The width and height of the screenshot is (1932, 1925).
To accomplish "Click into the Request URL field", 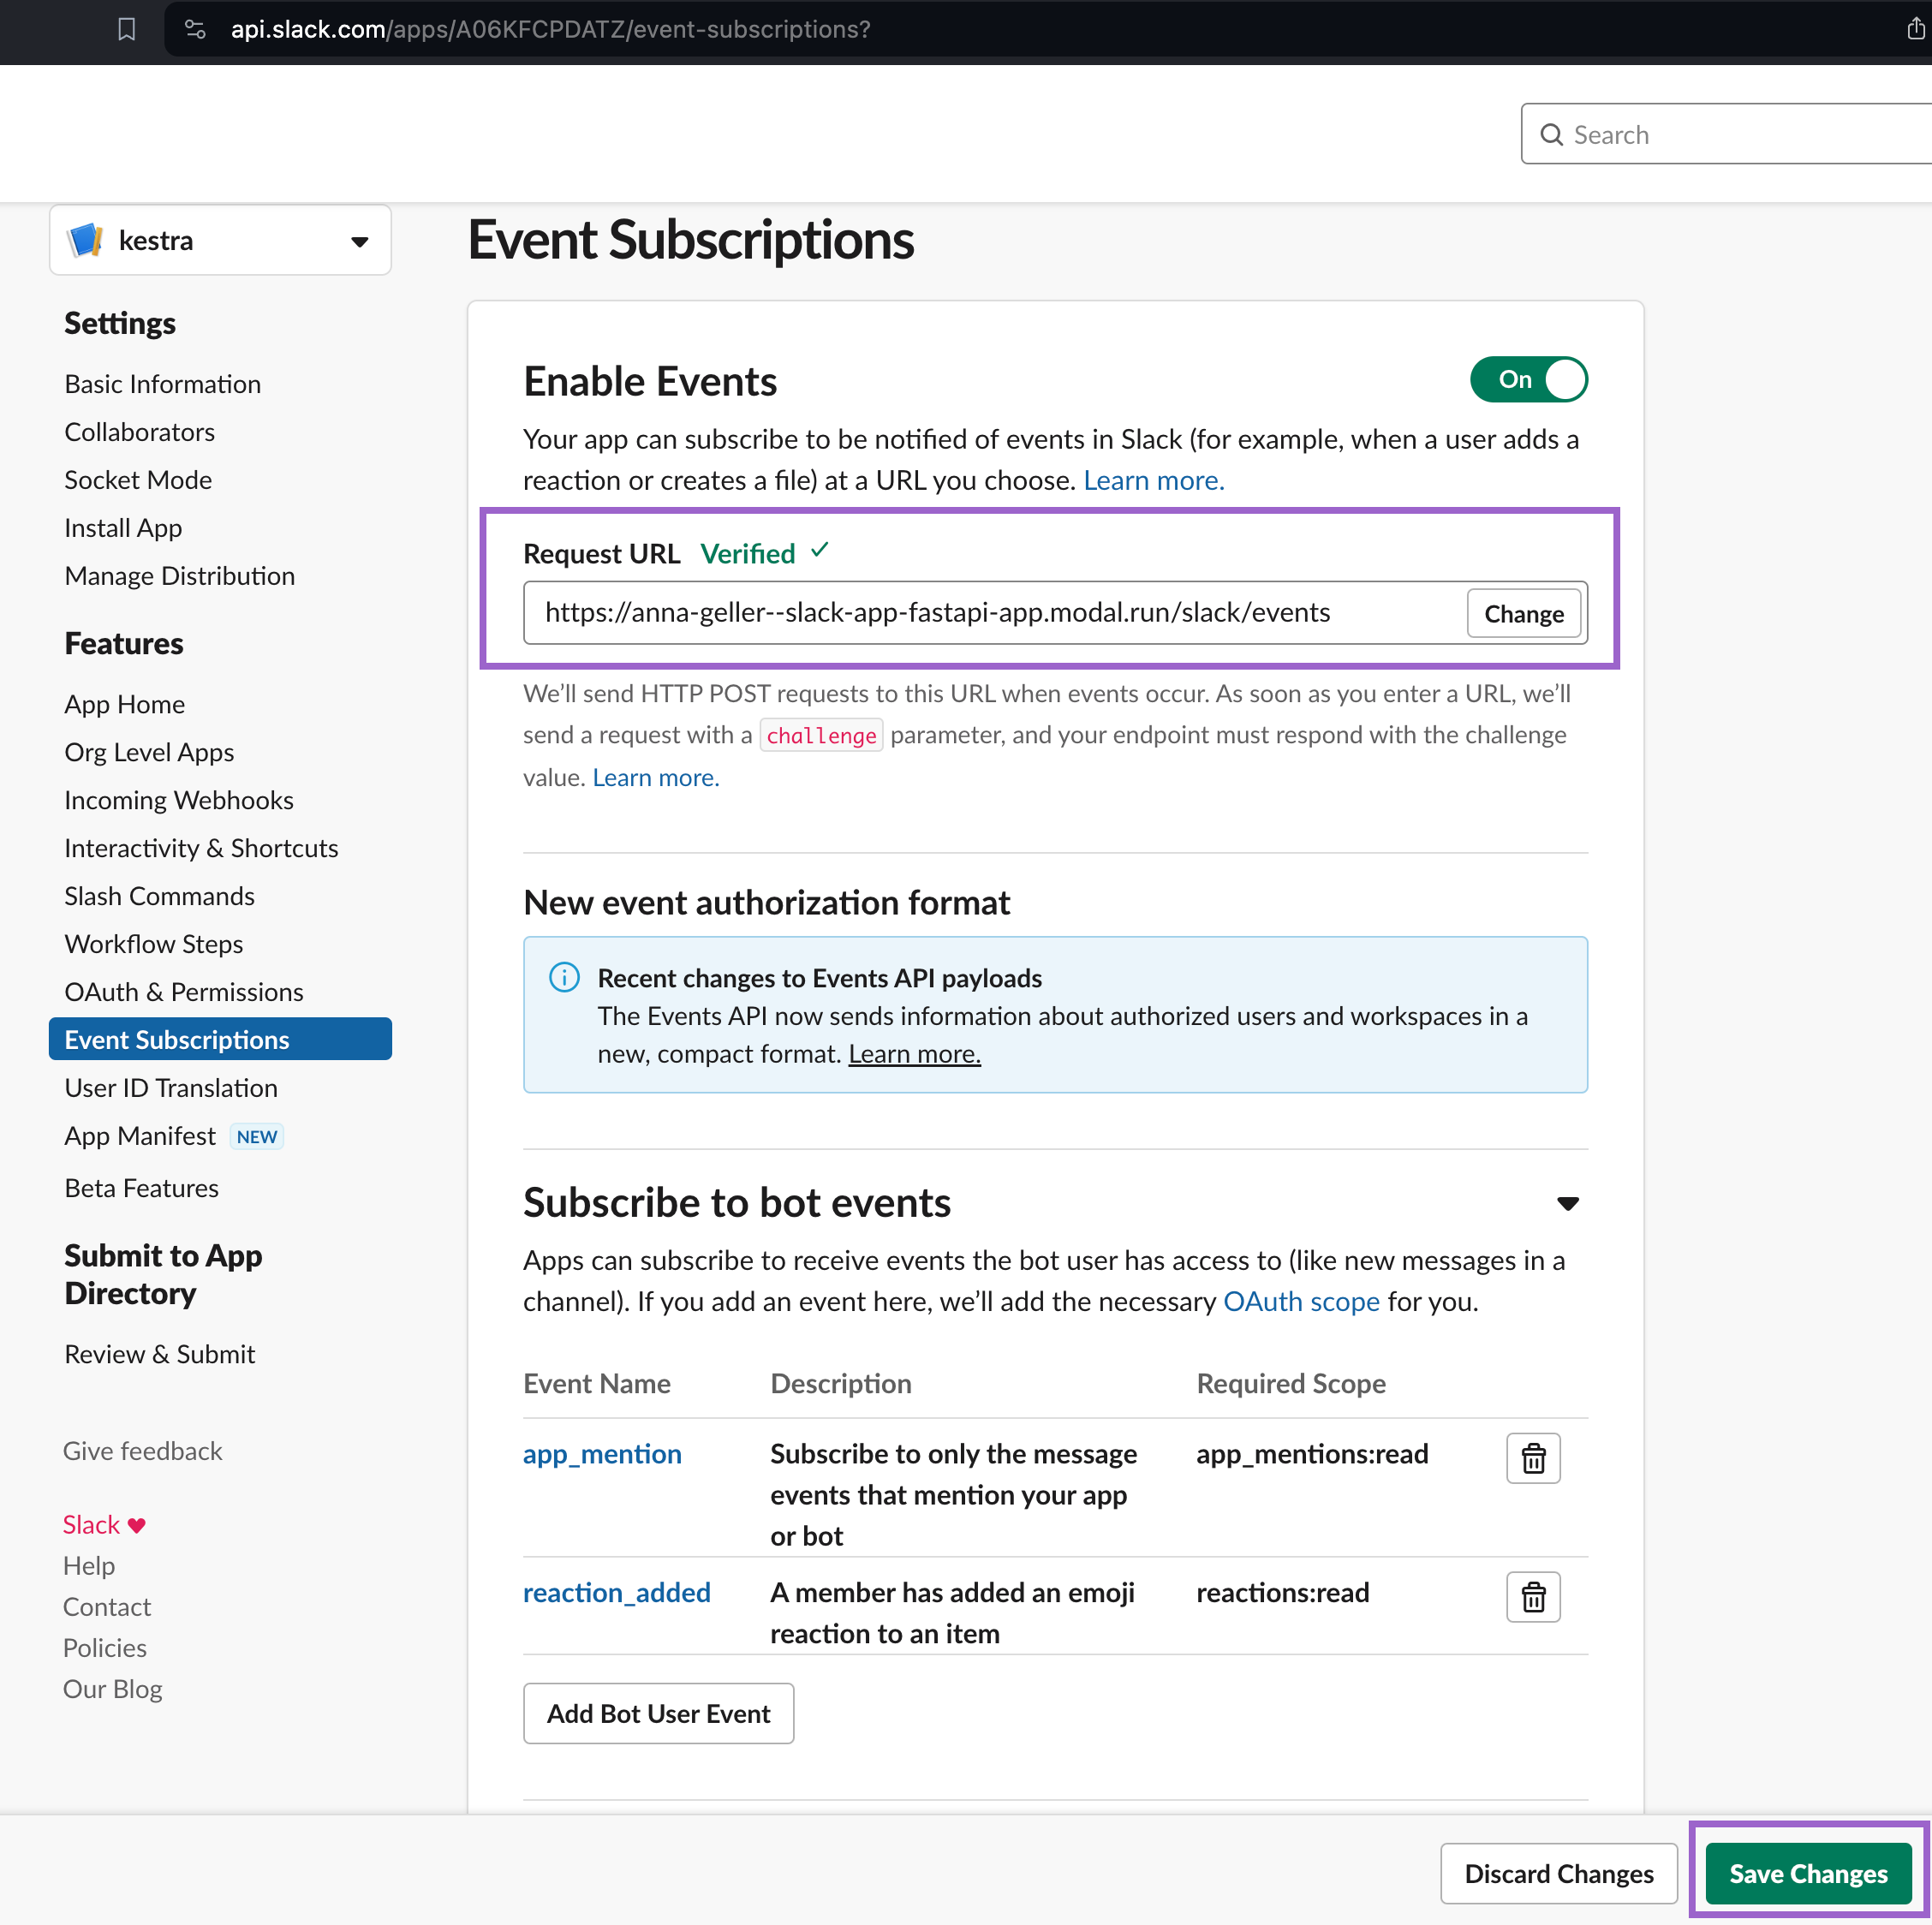I will pos(990,613).
